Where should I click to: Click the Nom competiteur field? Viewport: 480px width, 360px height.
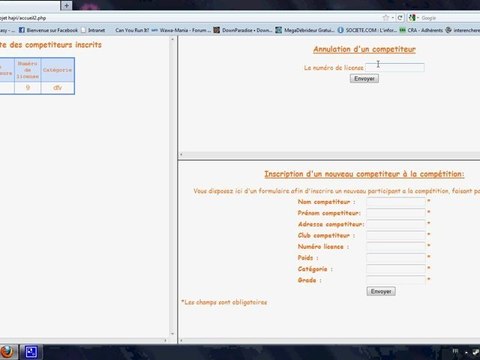tap(396, 201)
